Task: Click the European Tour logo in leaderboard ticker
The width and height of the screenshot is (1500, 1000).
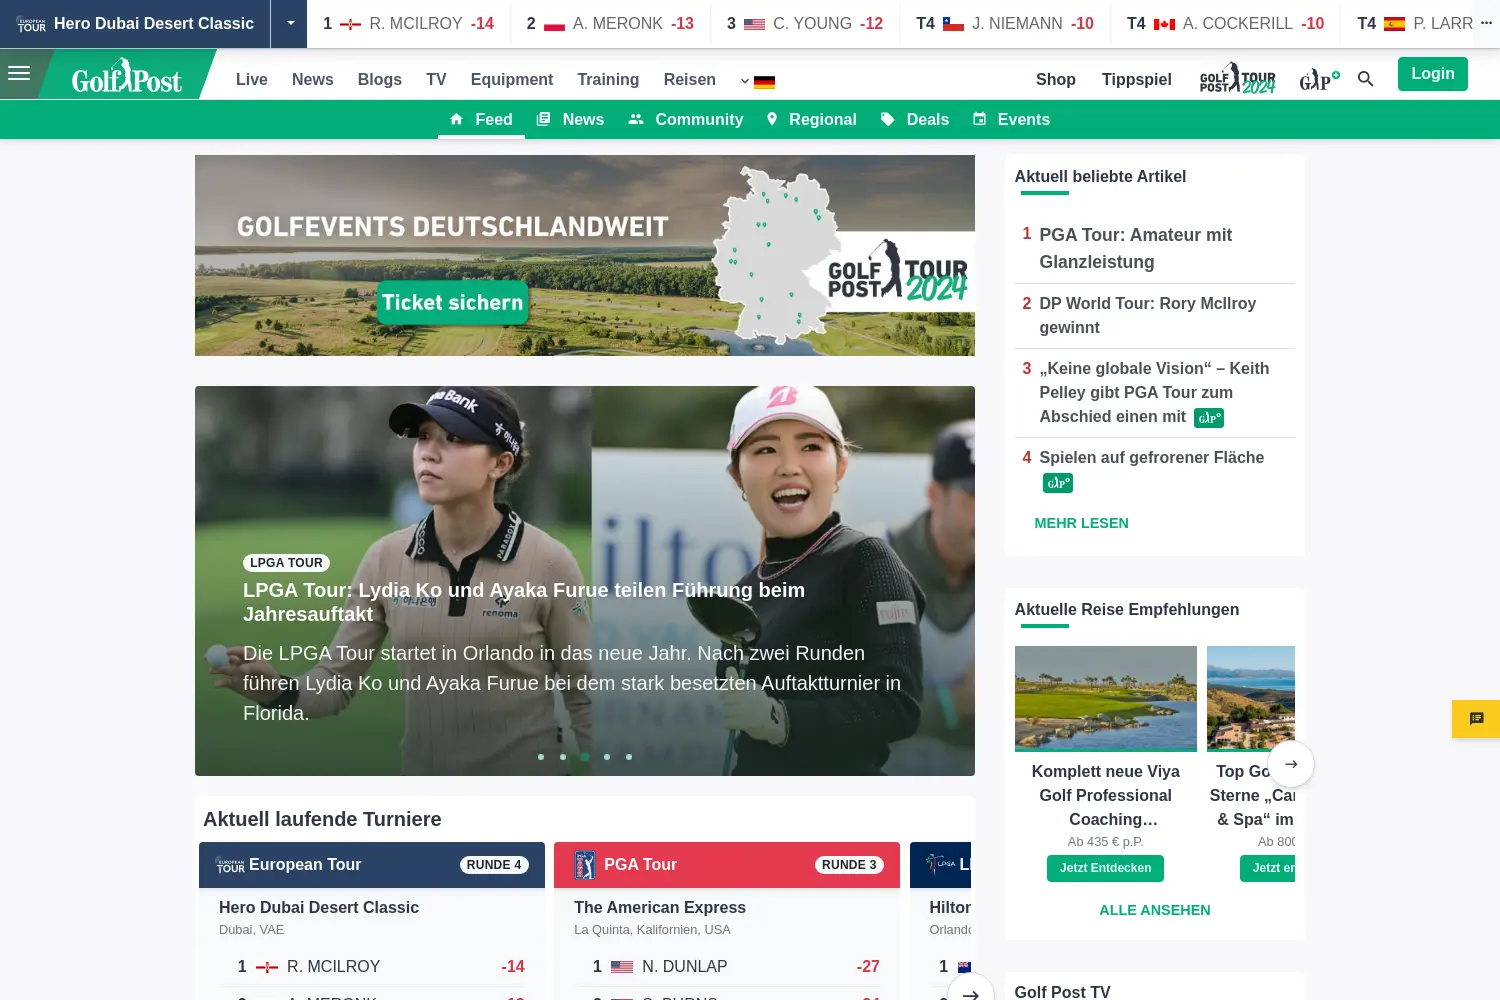Action: coord(31,23)
